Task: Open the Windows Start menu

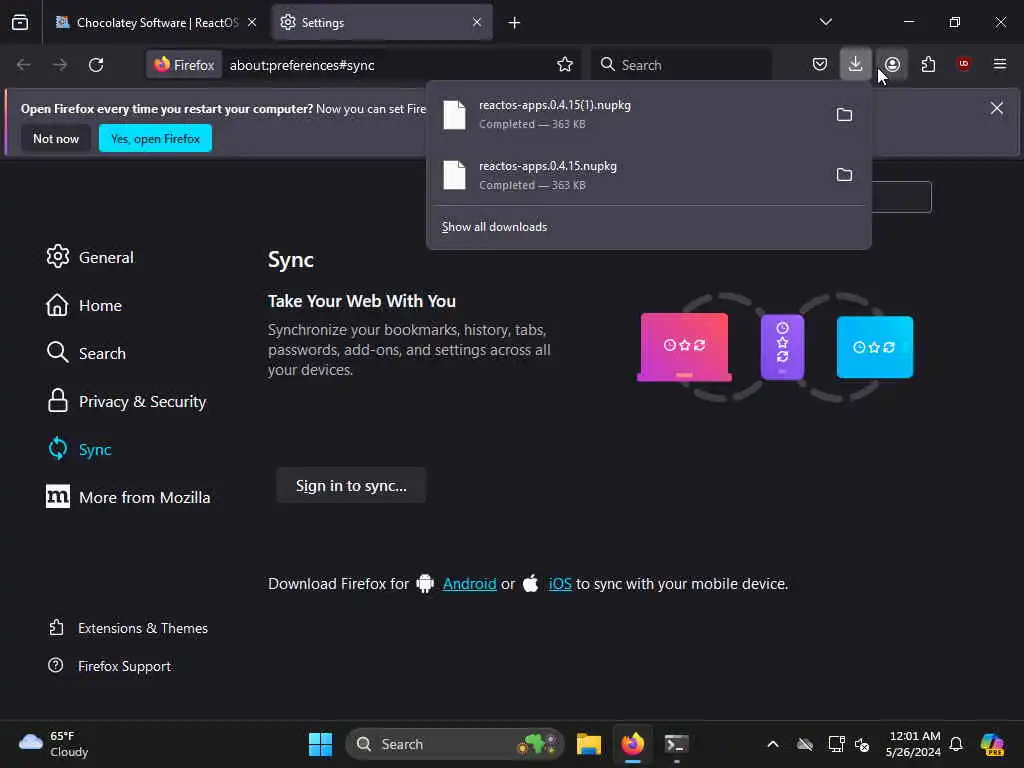Action: pyautogui.click(x=320, y=744)
